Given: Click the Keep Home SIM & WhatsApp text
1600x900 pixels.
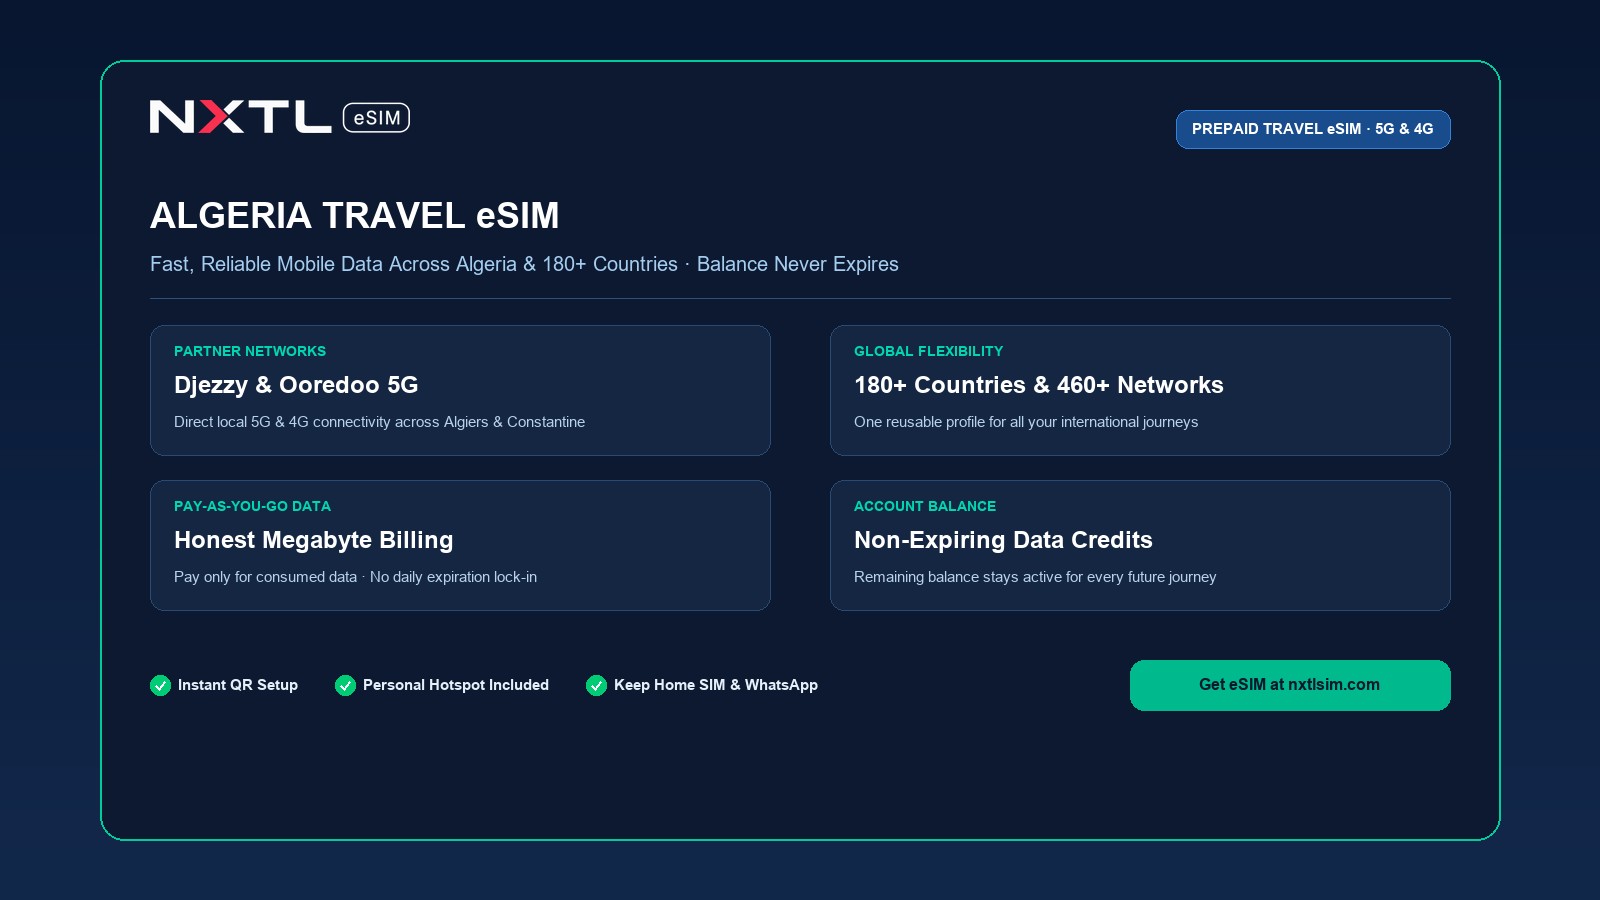Looking at the screenshot, I should pyautogui.click(x=716, y=685).
